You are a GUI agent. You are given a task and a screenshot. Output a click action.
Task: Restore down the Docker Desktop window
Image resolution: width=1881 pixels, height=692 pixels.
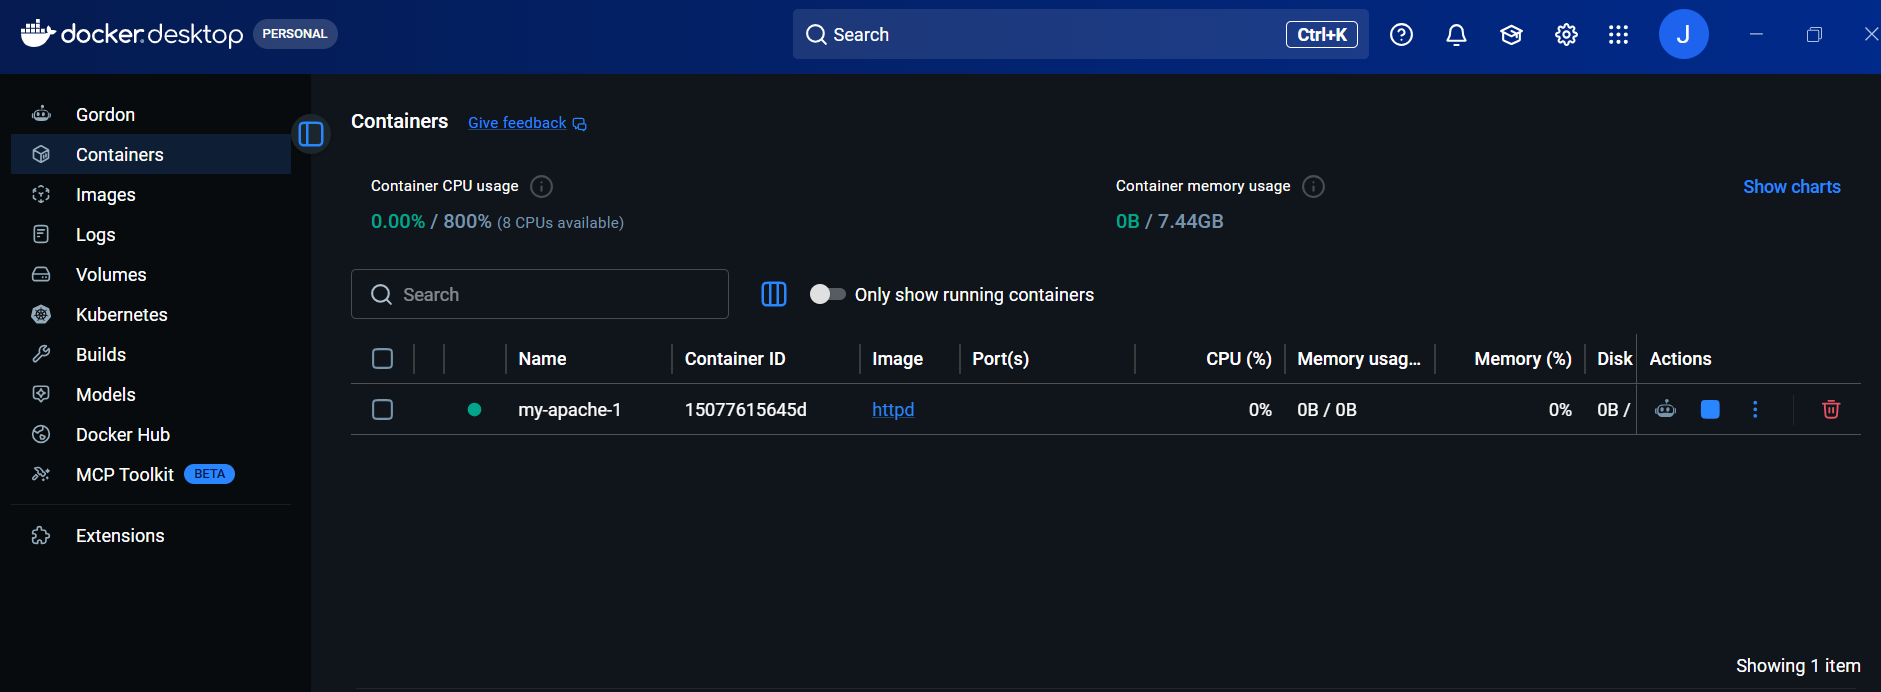(1814, 34)
